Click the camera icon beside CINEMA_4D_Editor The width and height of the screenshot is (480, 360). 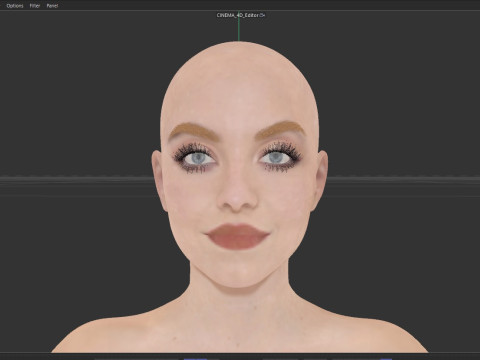(x=263, y=15)
